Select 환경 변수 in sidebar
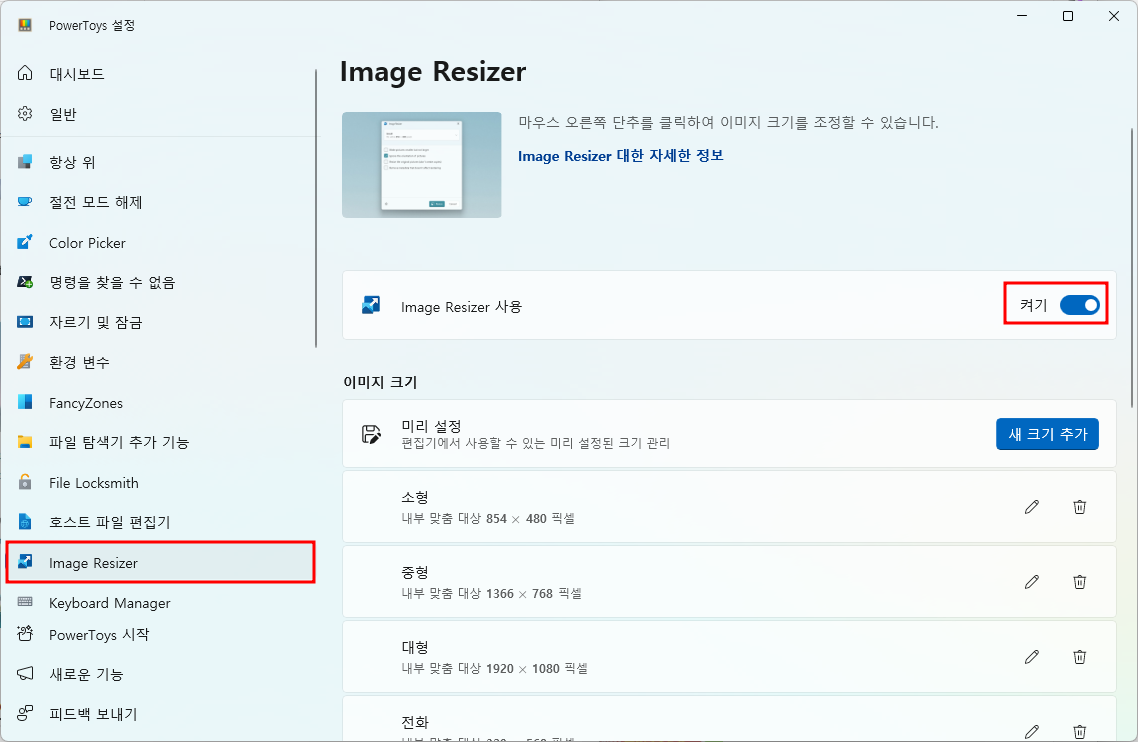The width and height of the screenshot is (1138, 742). pyautogui.click(x=160, y=362)
